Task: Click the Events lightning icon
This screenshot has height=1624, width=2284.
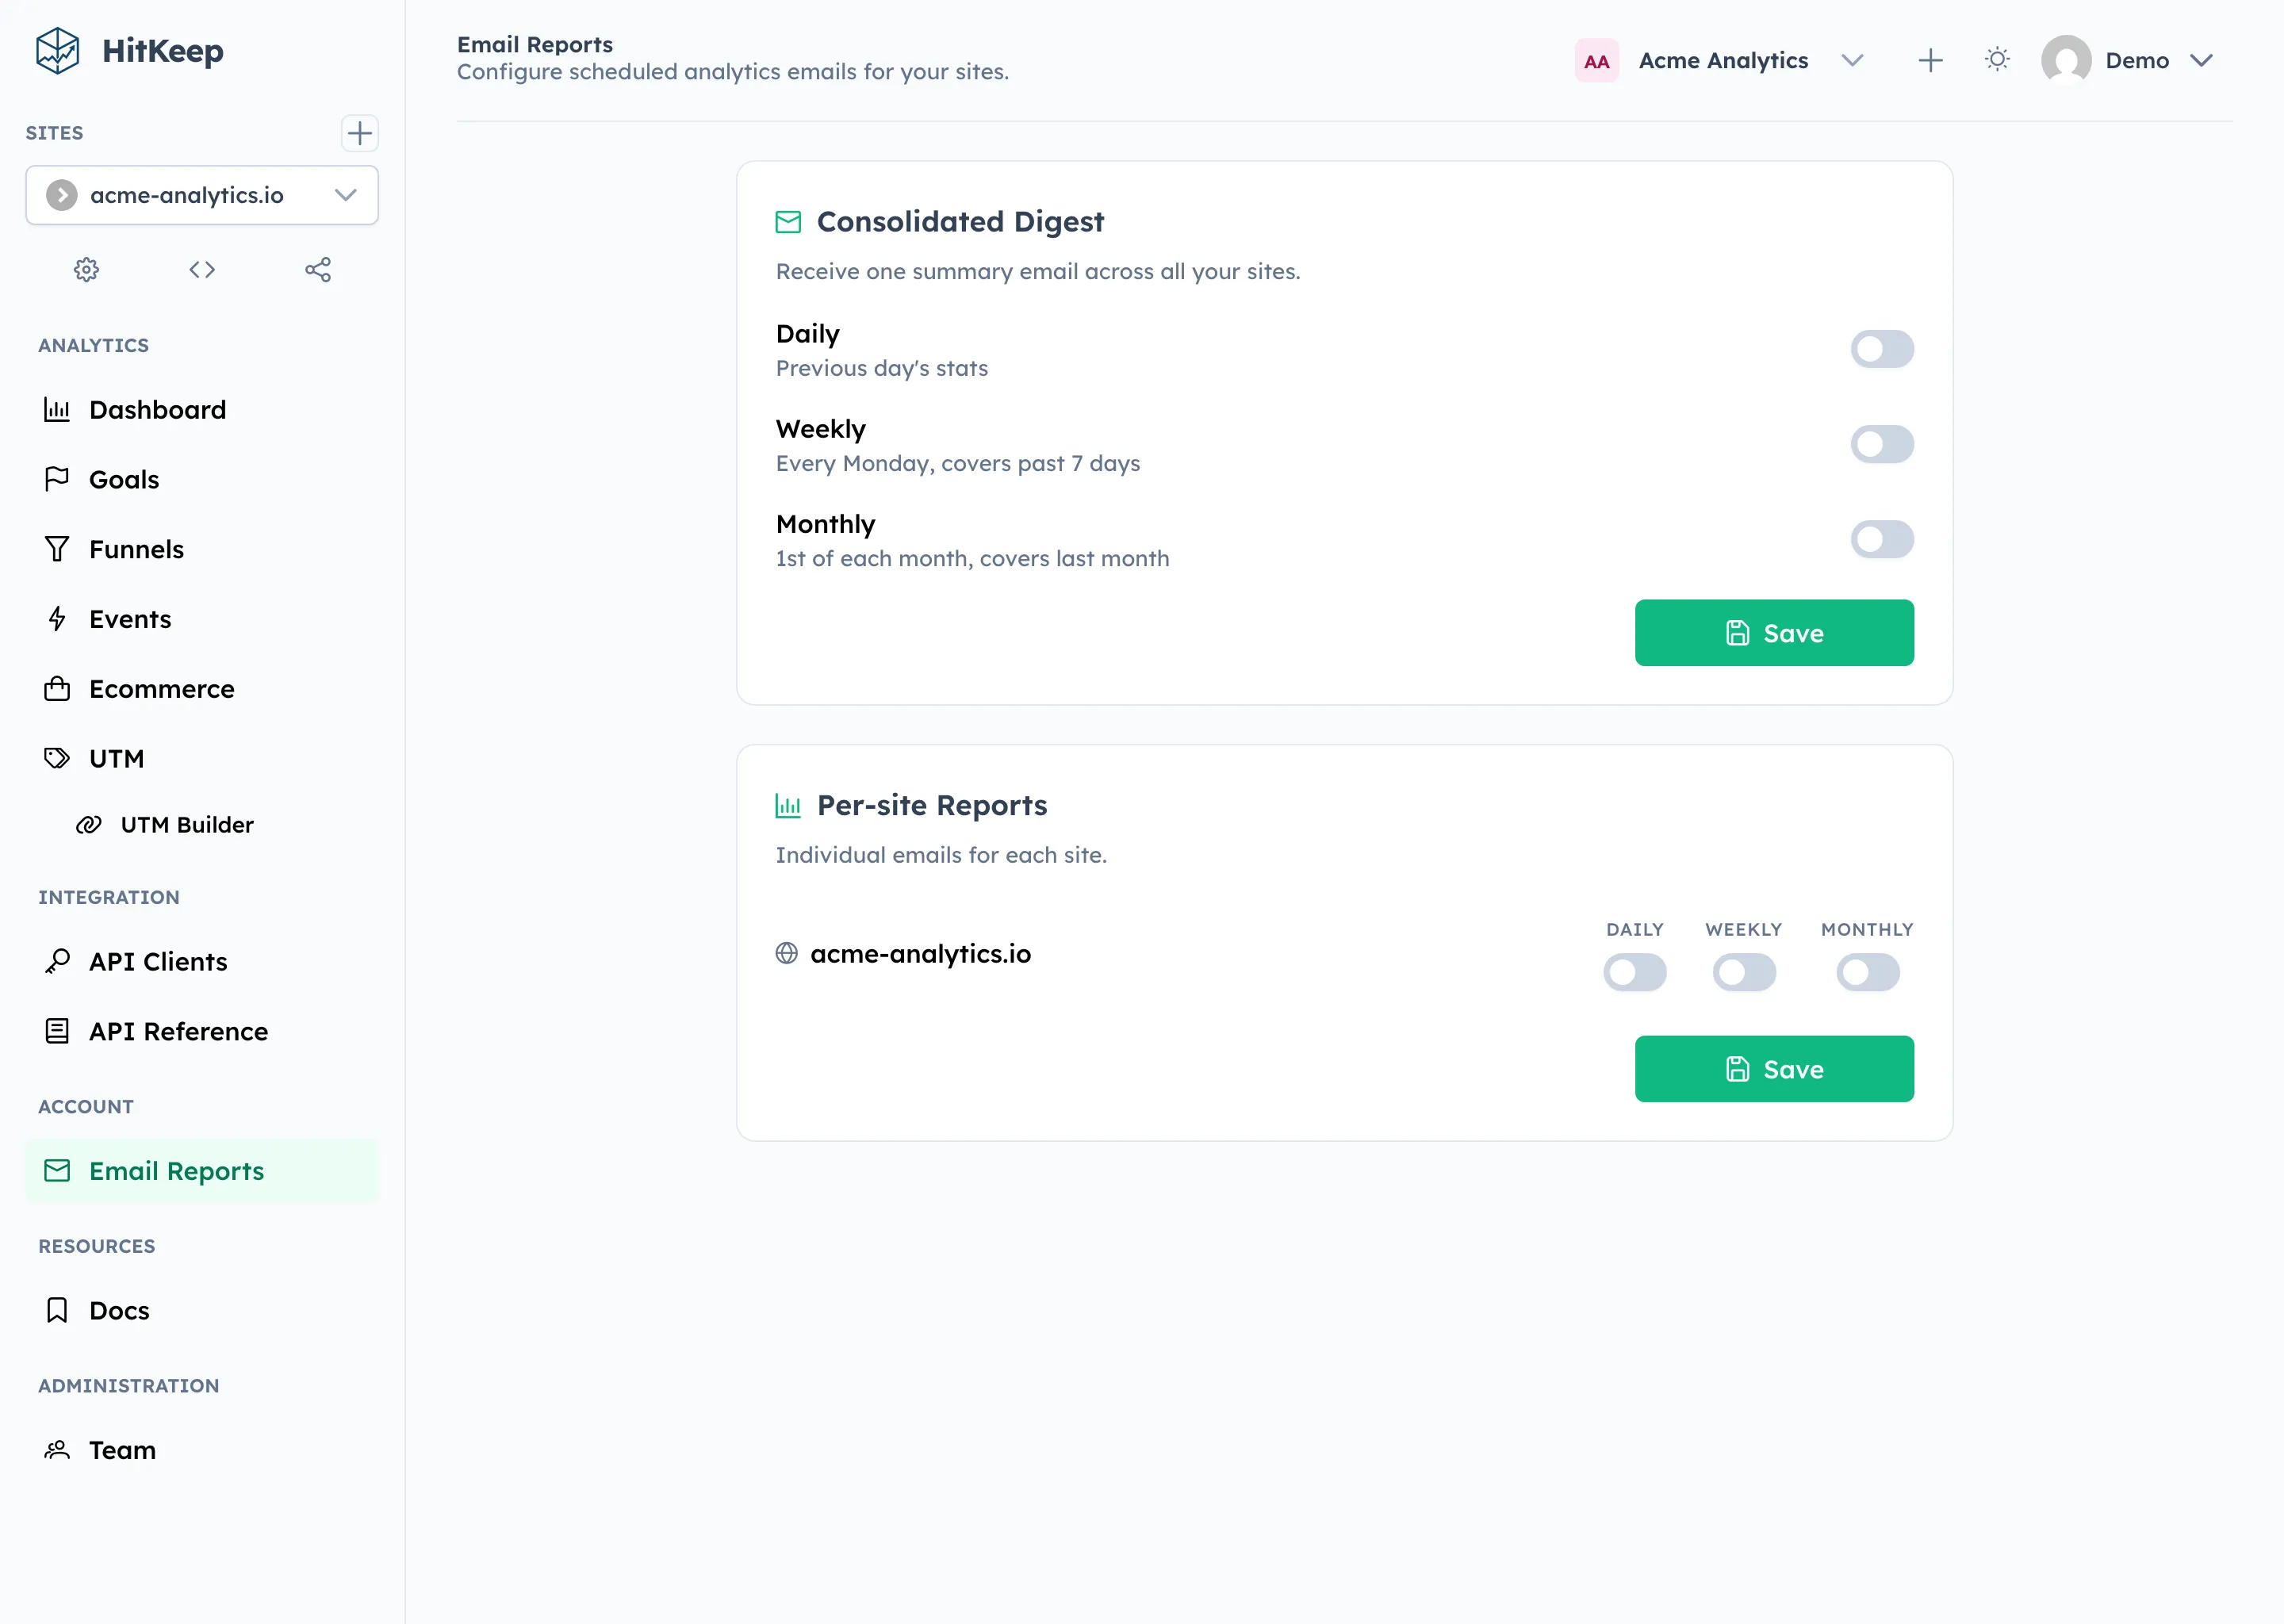Action: click(x=57, y=619)
